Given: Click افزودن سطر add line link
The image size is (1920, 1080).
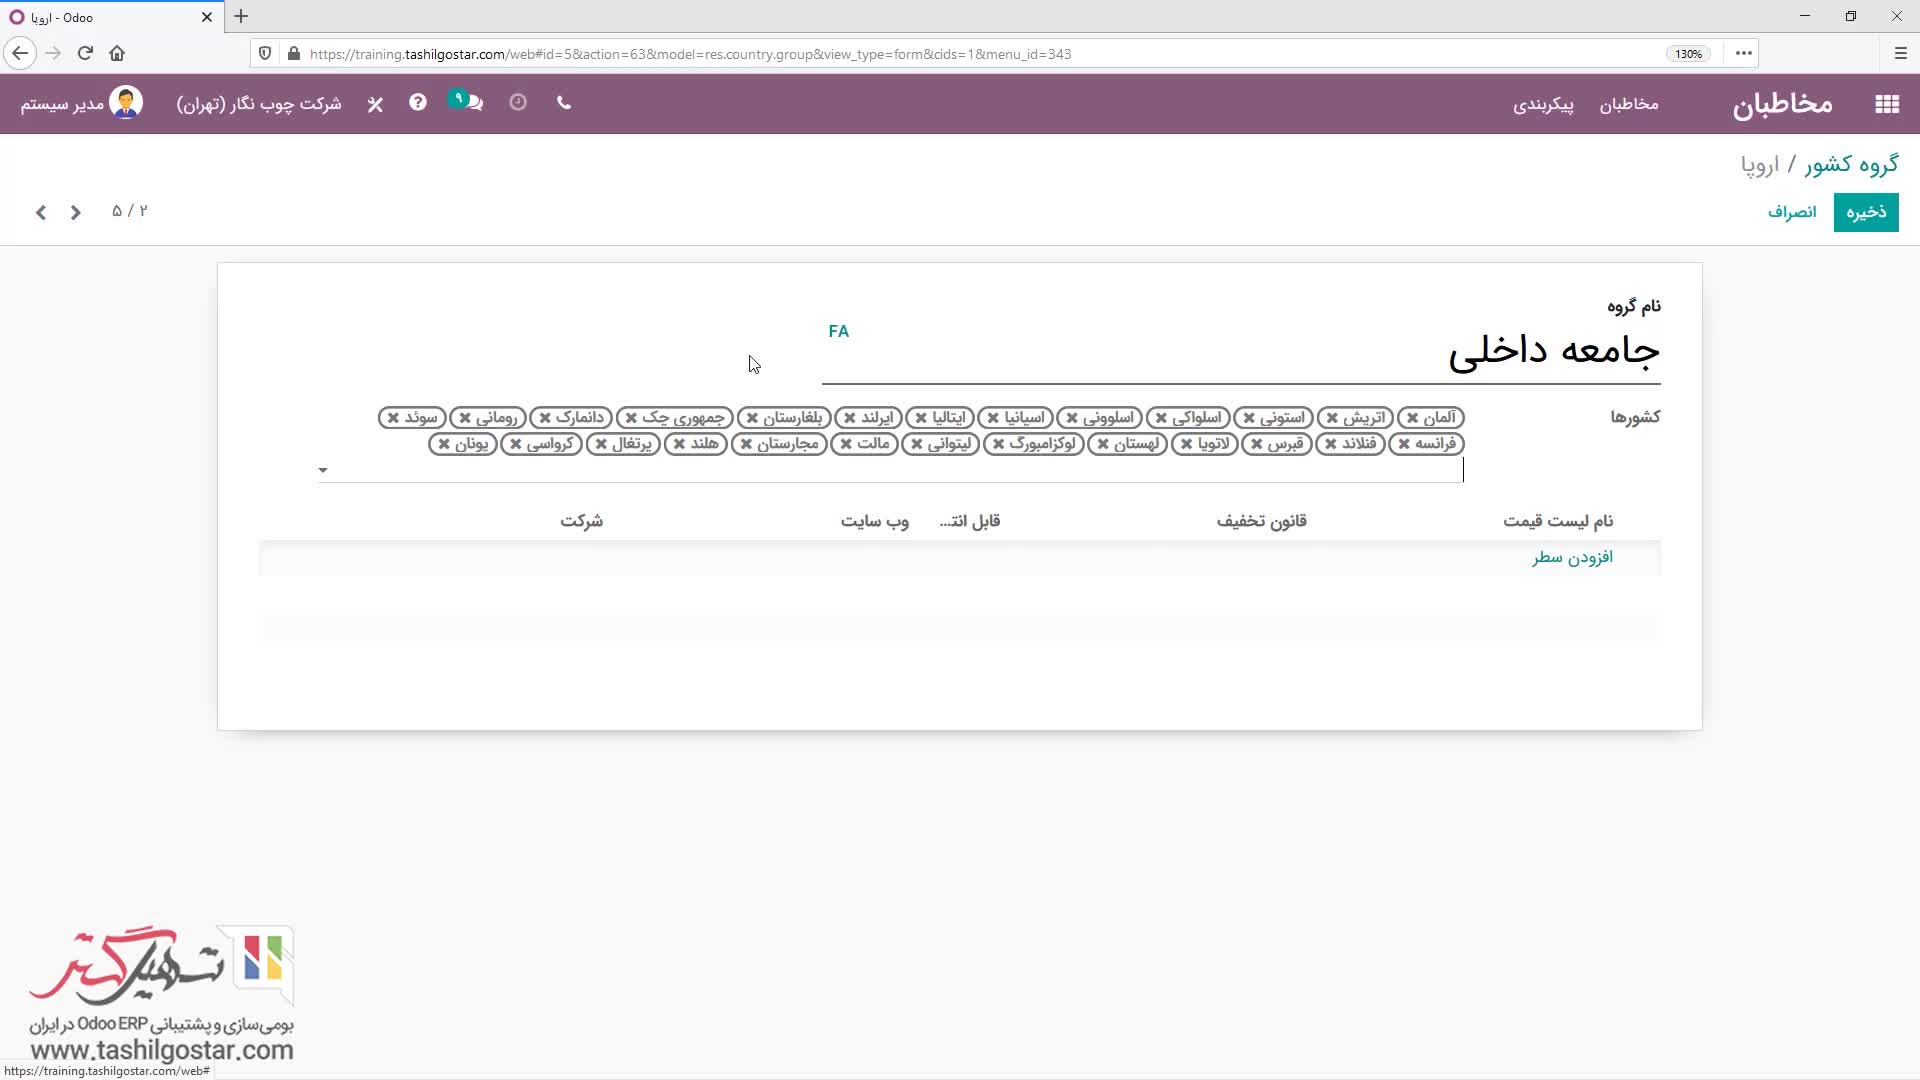Looking at the screenshot, I should [1572, 557].
